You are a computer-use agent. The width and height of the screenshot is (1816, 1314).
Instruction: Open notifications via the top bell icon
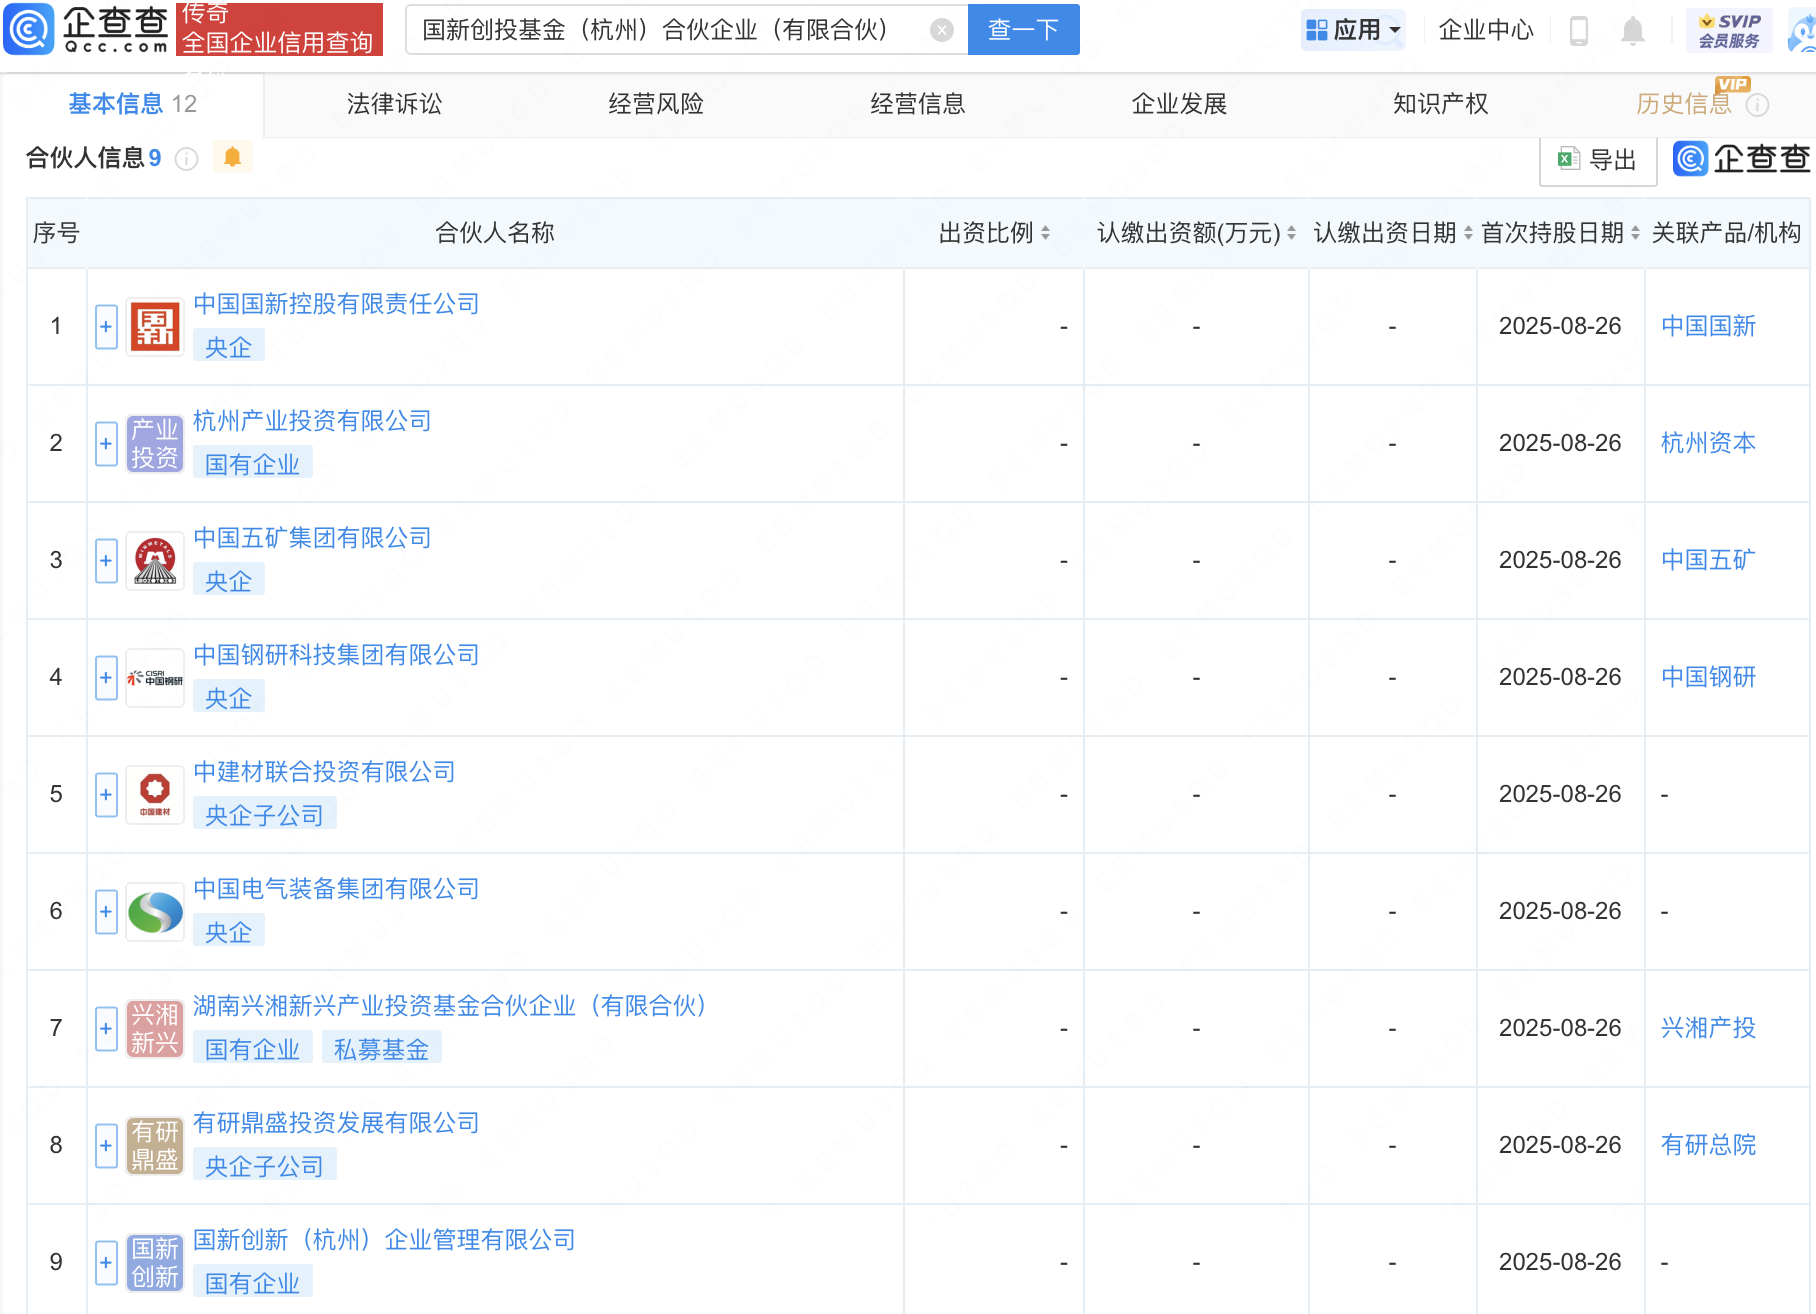pos(1632,31)
